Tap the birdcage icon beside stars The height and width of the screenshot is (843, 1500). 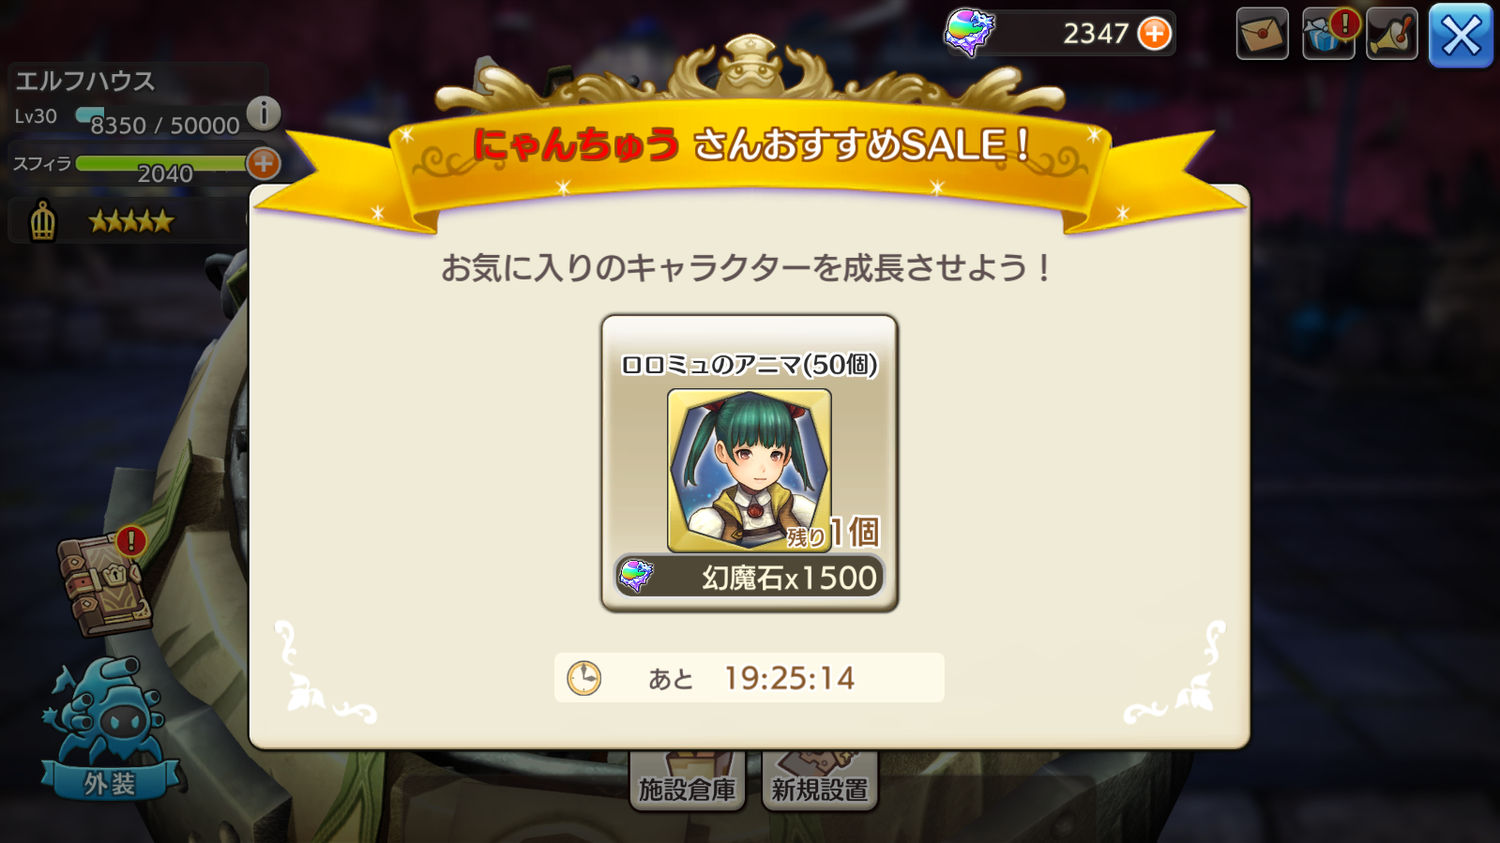click(x=42, y=221)
